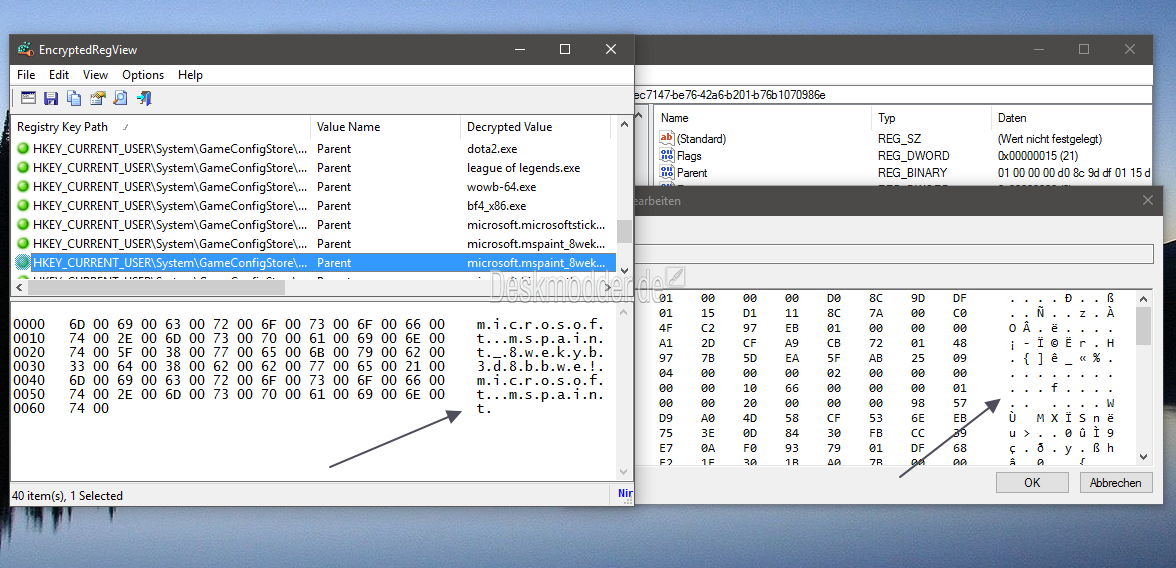
Task: Click the Flags value name in Registry Editor
Action: click(x=689, y=156)
